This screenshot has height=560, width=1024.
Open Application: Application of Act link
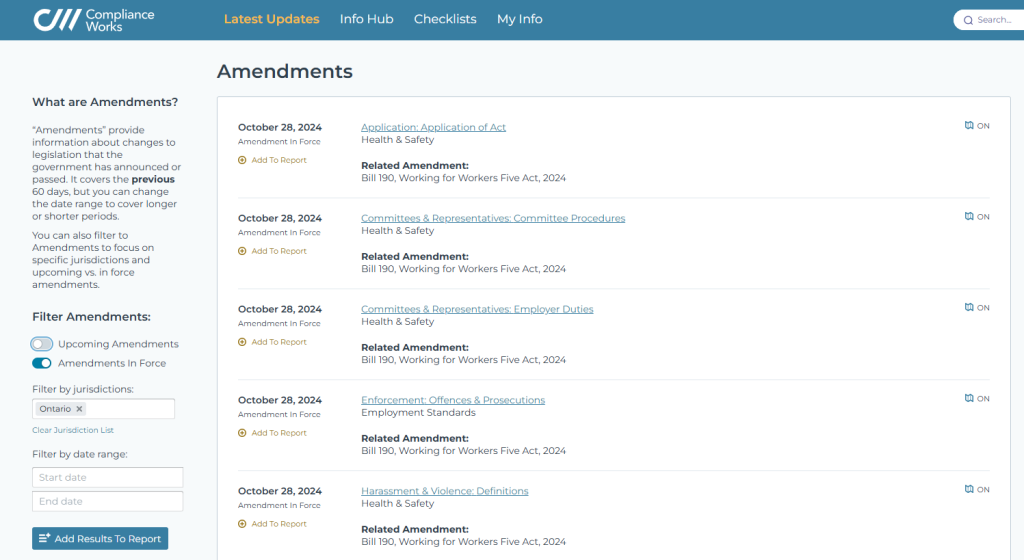[434, 127]
